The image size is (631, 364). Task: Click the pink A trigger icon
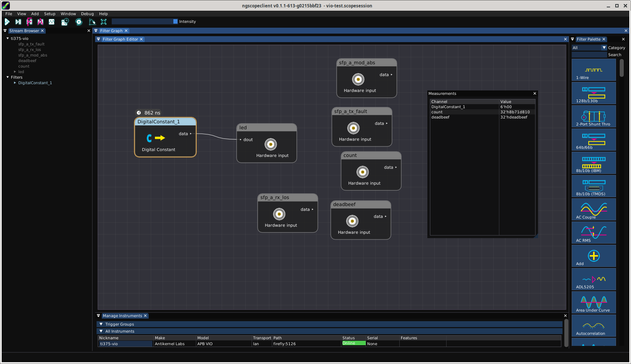click(40, 22)
